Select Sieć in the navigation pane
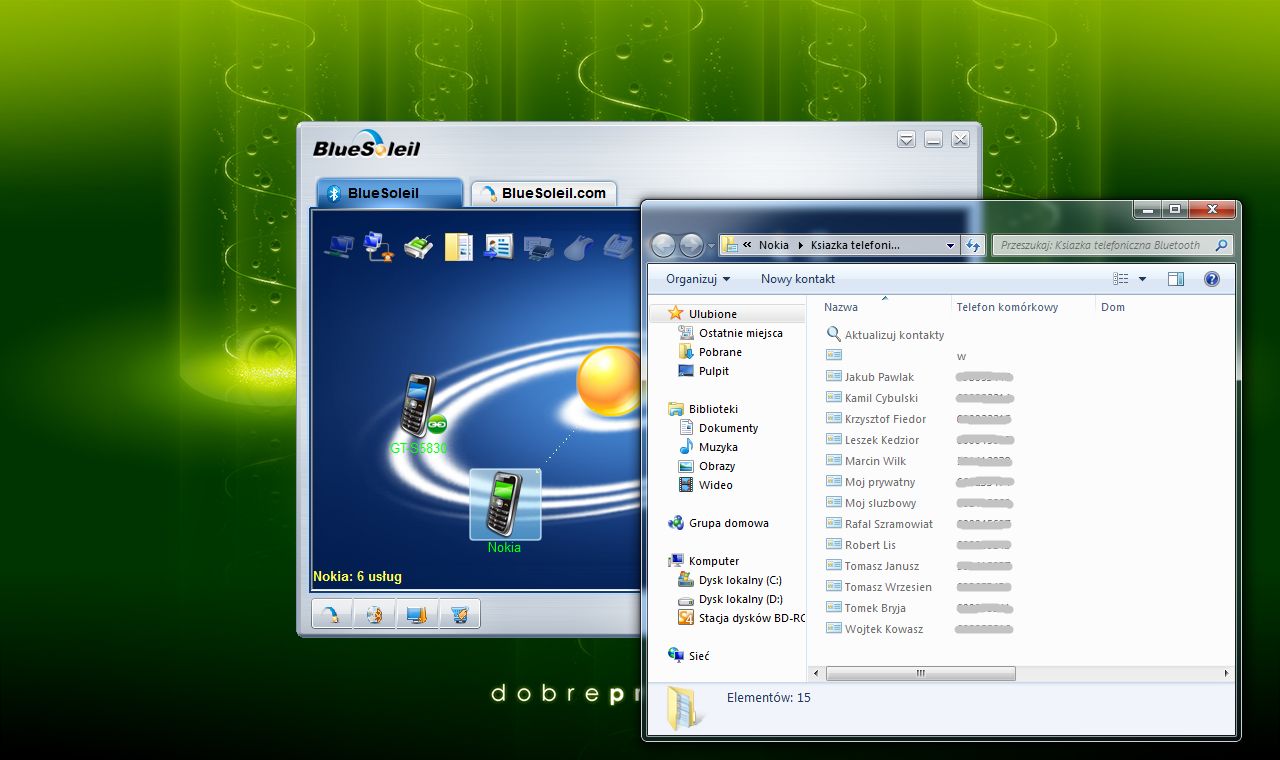Image resolution: width=1280 pixels, height=760 pixels. pyautogui.click(x=698, y=656)
